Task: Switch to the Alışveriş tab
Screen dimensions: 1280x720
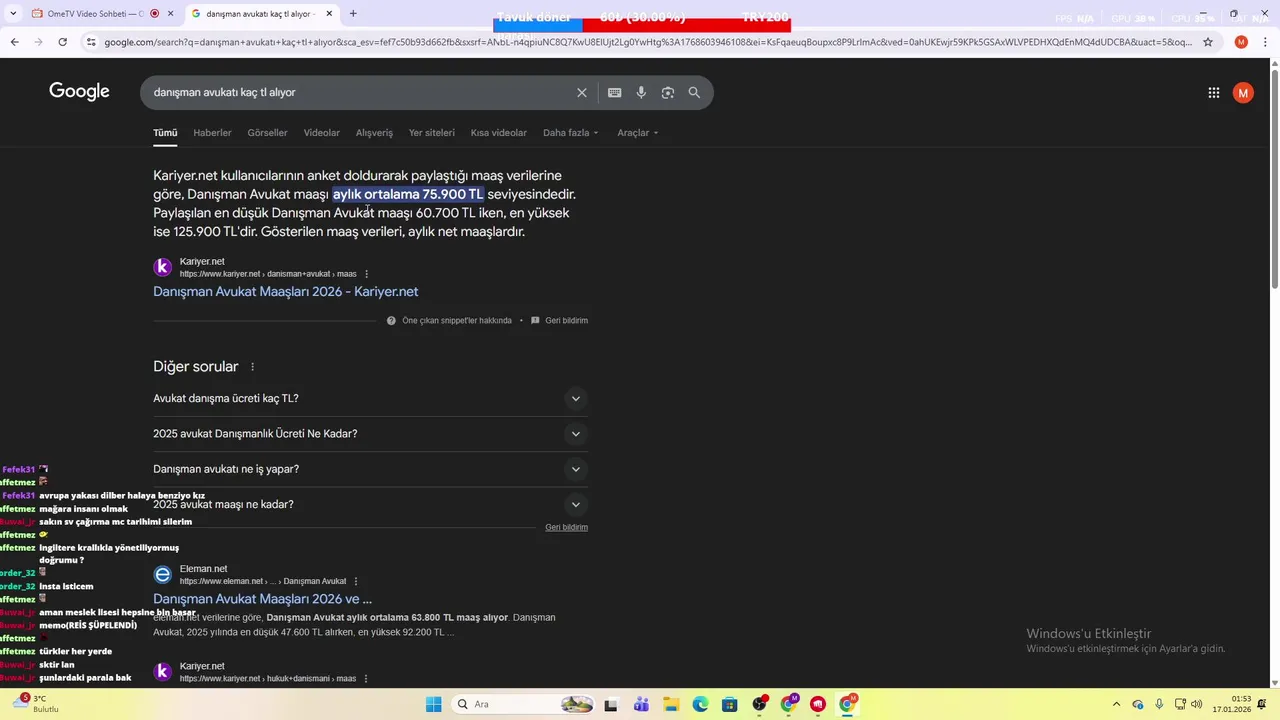Action: (374, 133)
